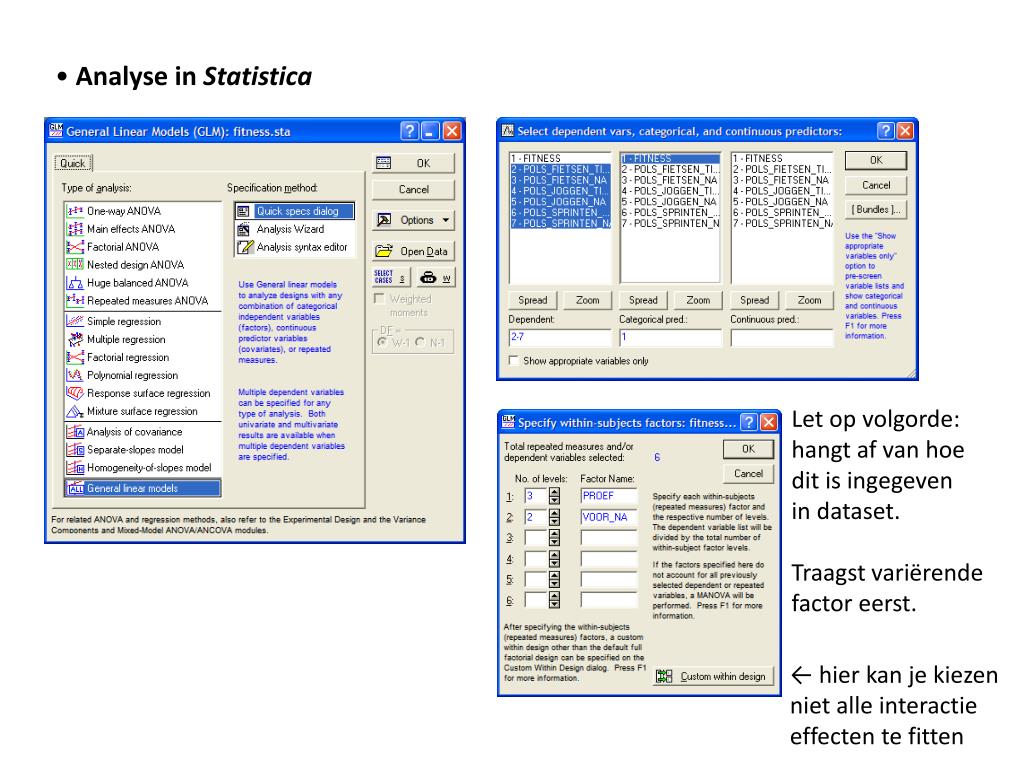
Task: Click Cancel in the GLM dialog
Action: point(413,189)
